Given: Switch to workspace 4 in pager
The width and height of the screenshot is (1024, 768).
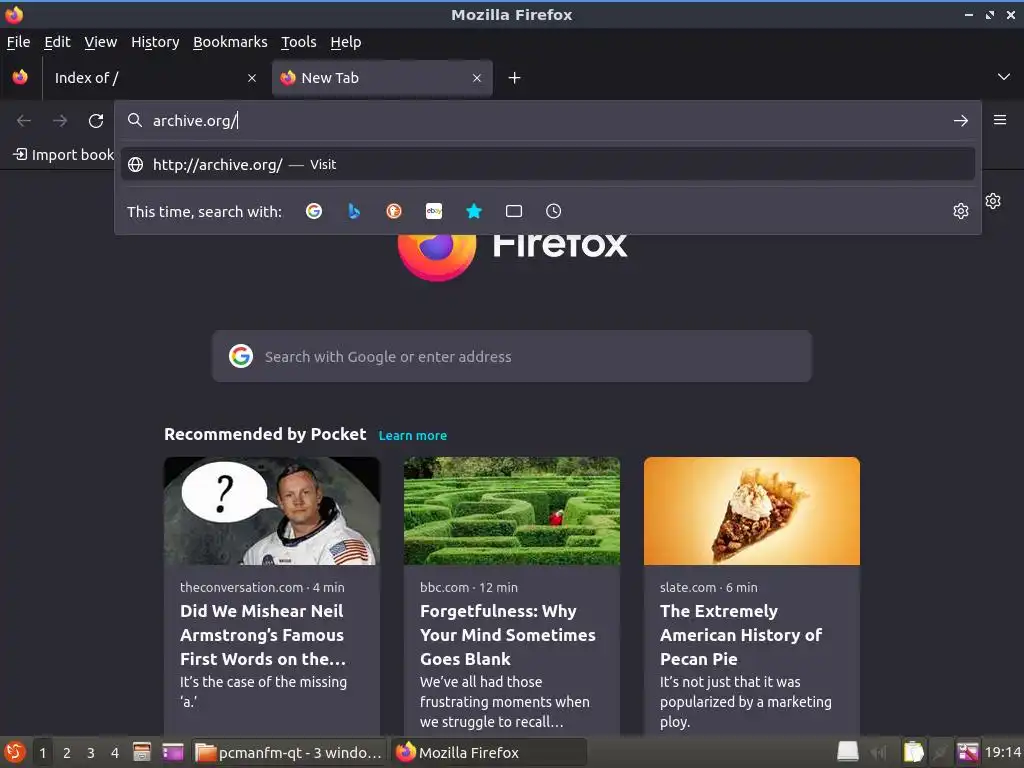Looking at the screenshot, I should coord(115,752).
